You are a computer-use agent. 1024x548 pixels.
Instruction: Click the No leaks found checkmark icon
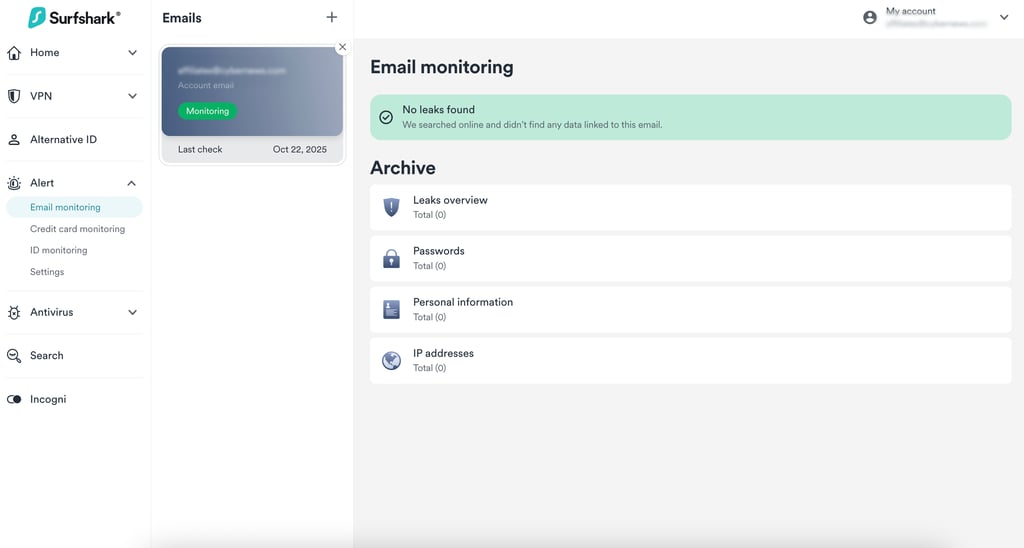coord(386,118)
